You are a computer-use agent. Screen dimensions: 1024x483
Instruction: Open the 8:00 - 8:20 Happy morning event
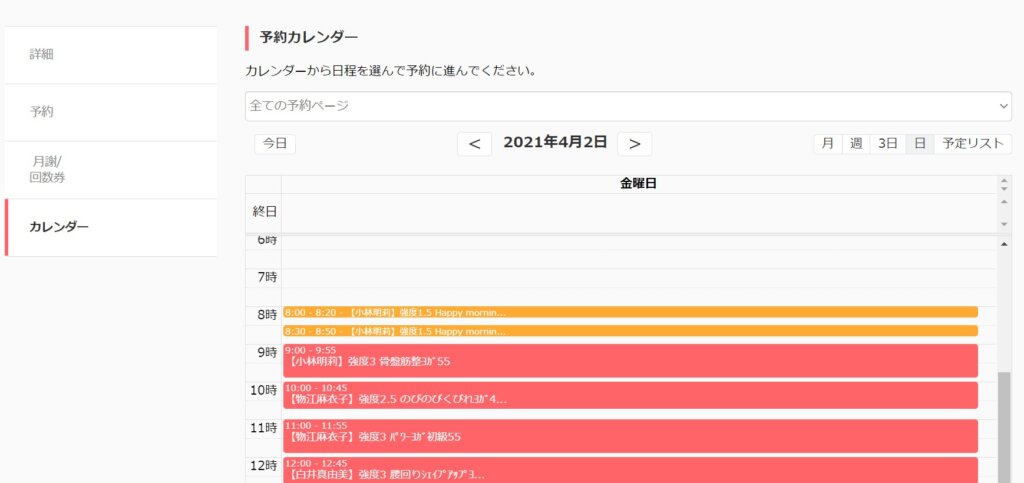[630, 312]
